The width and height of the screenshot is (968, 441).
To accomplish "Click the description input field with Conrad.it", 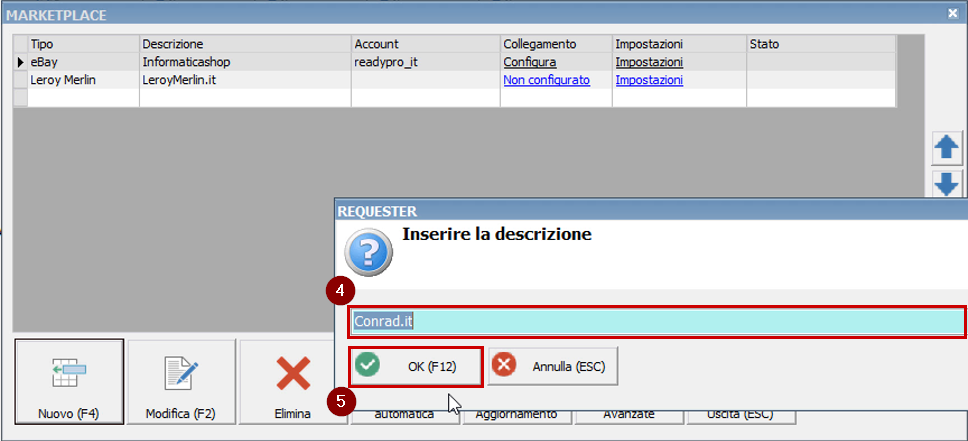I will [657, 322].
